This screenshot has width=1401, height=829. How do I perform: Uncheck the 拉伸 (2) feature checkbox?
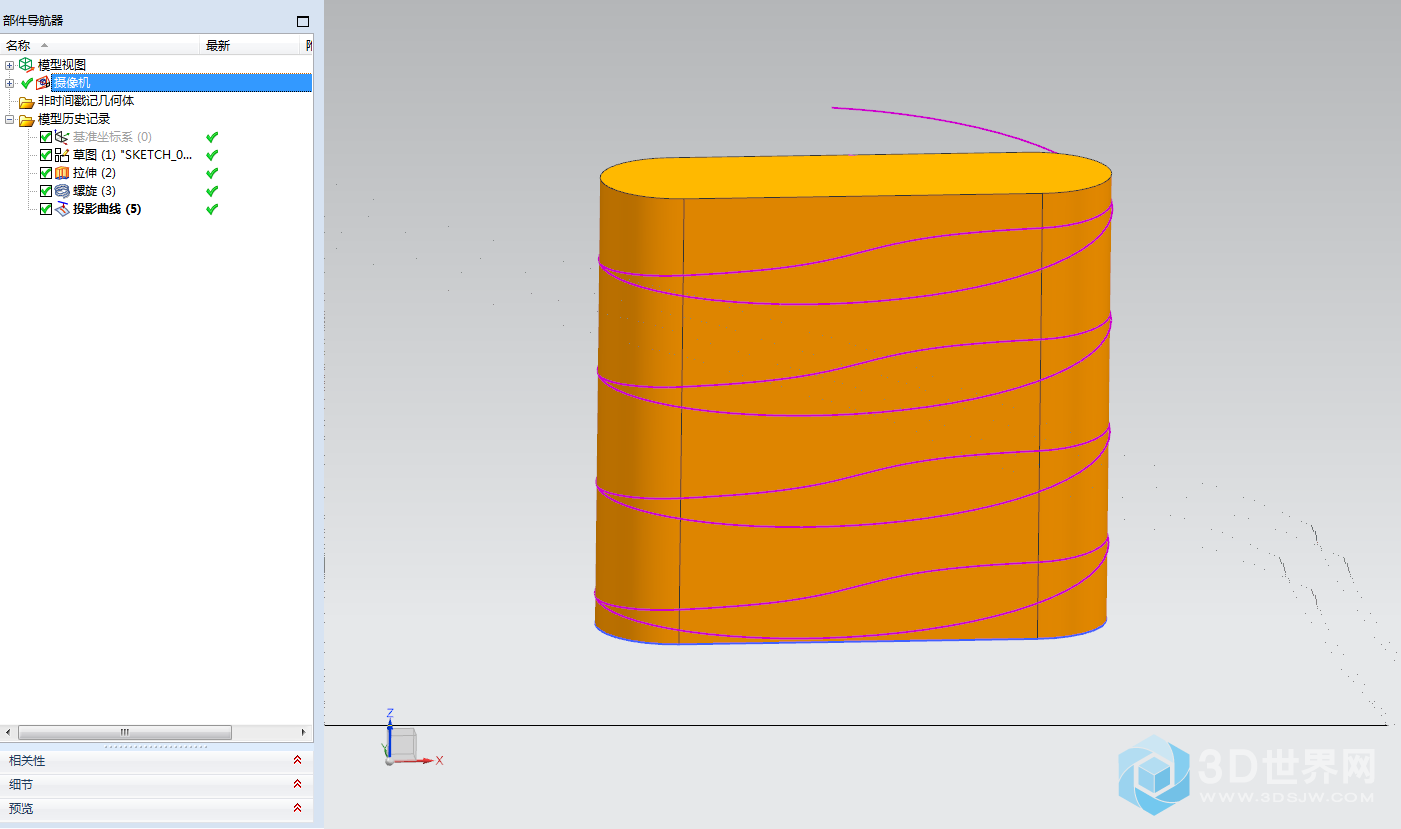pyautogui.click(x=46, y=173)
